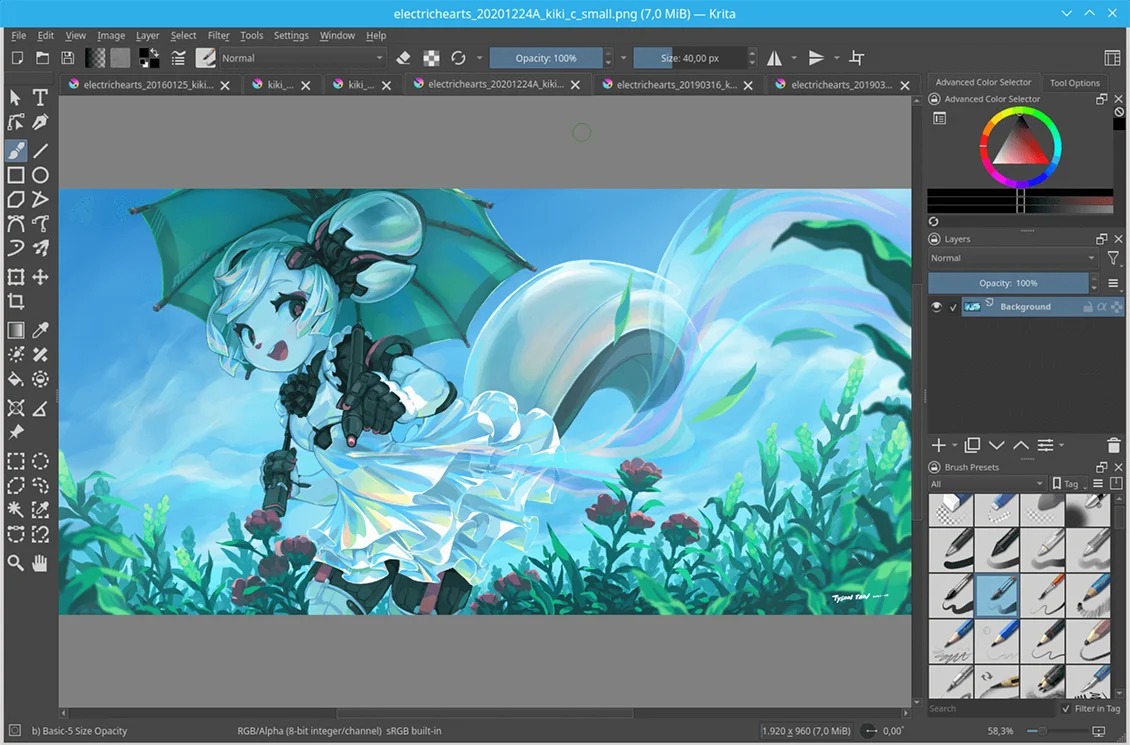Expand the horizontal mirror options arrow

point(793,58)
